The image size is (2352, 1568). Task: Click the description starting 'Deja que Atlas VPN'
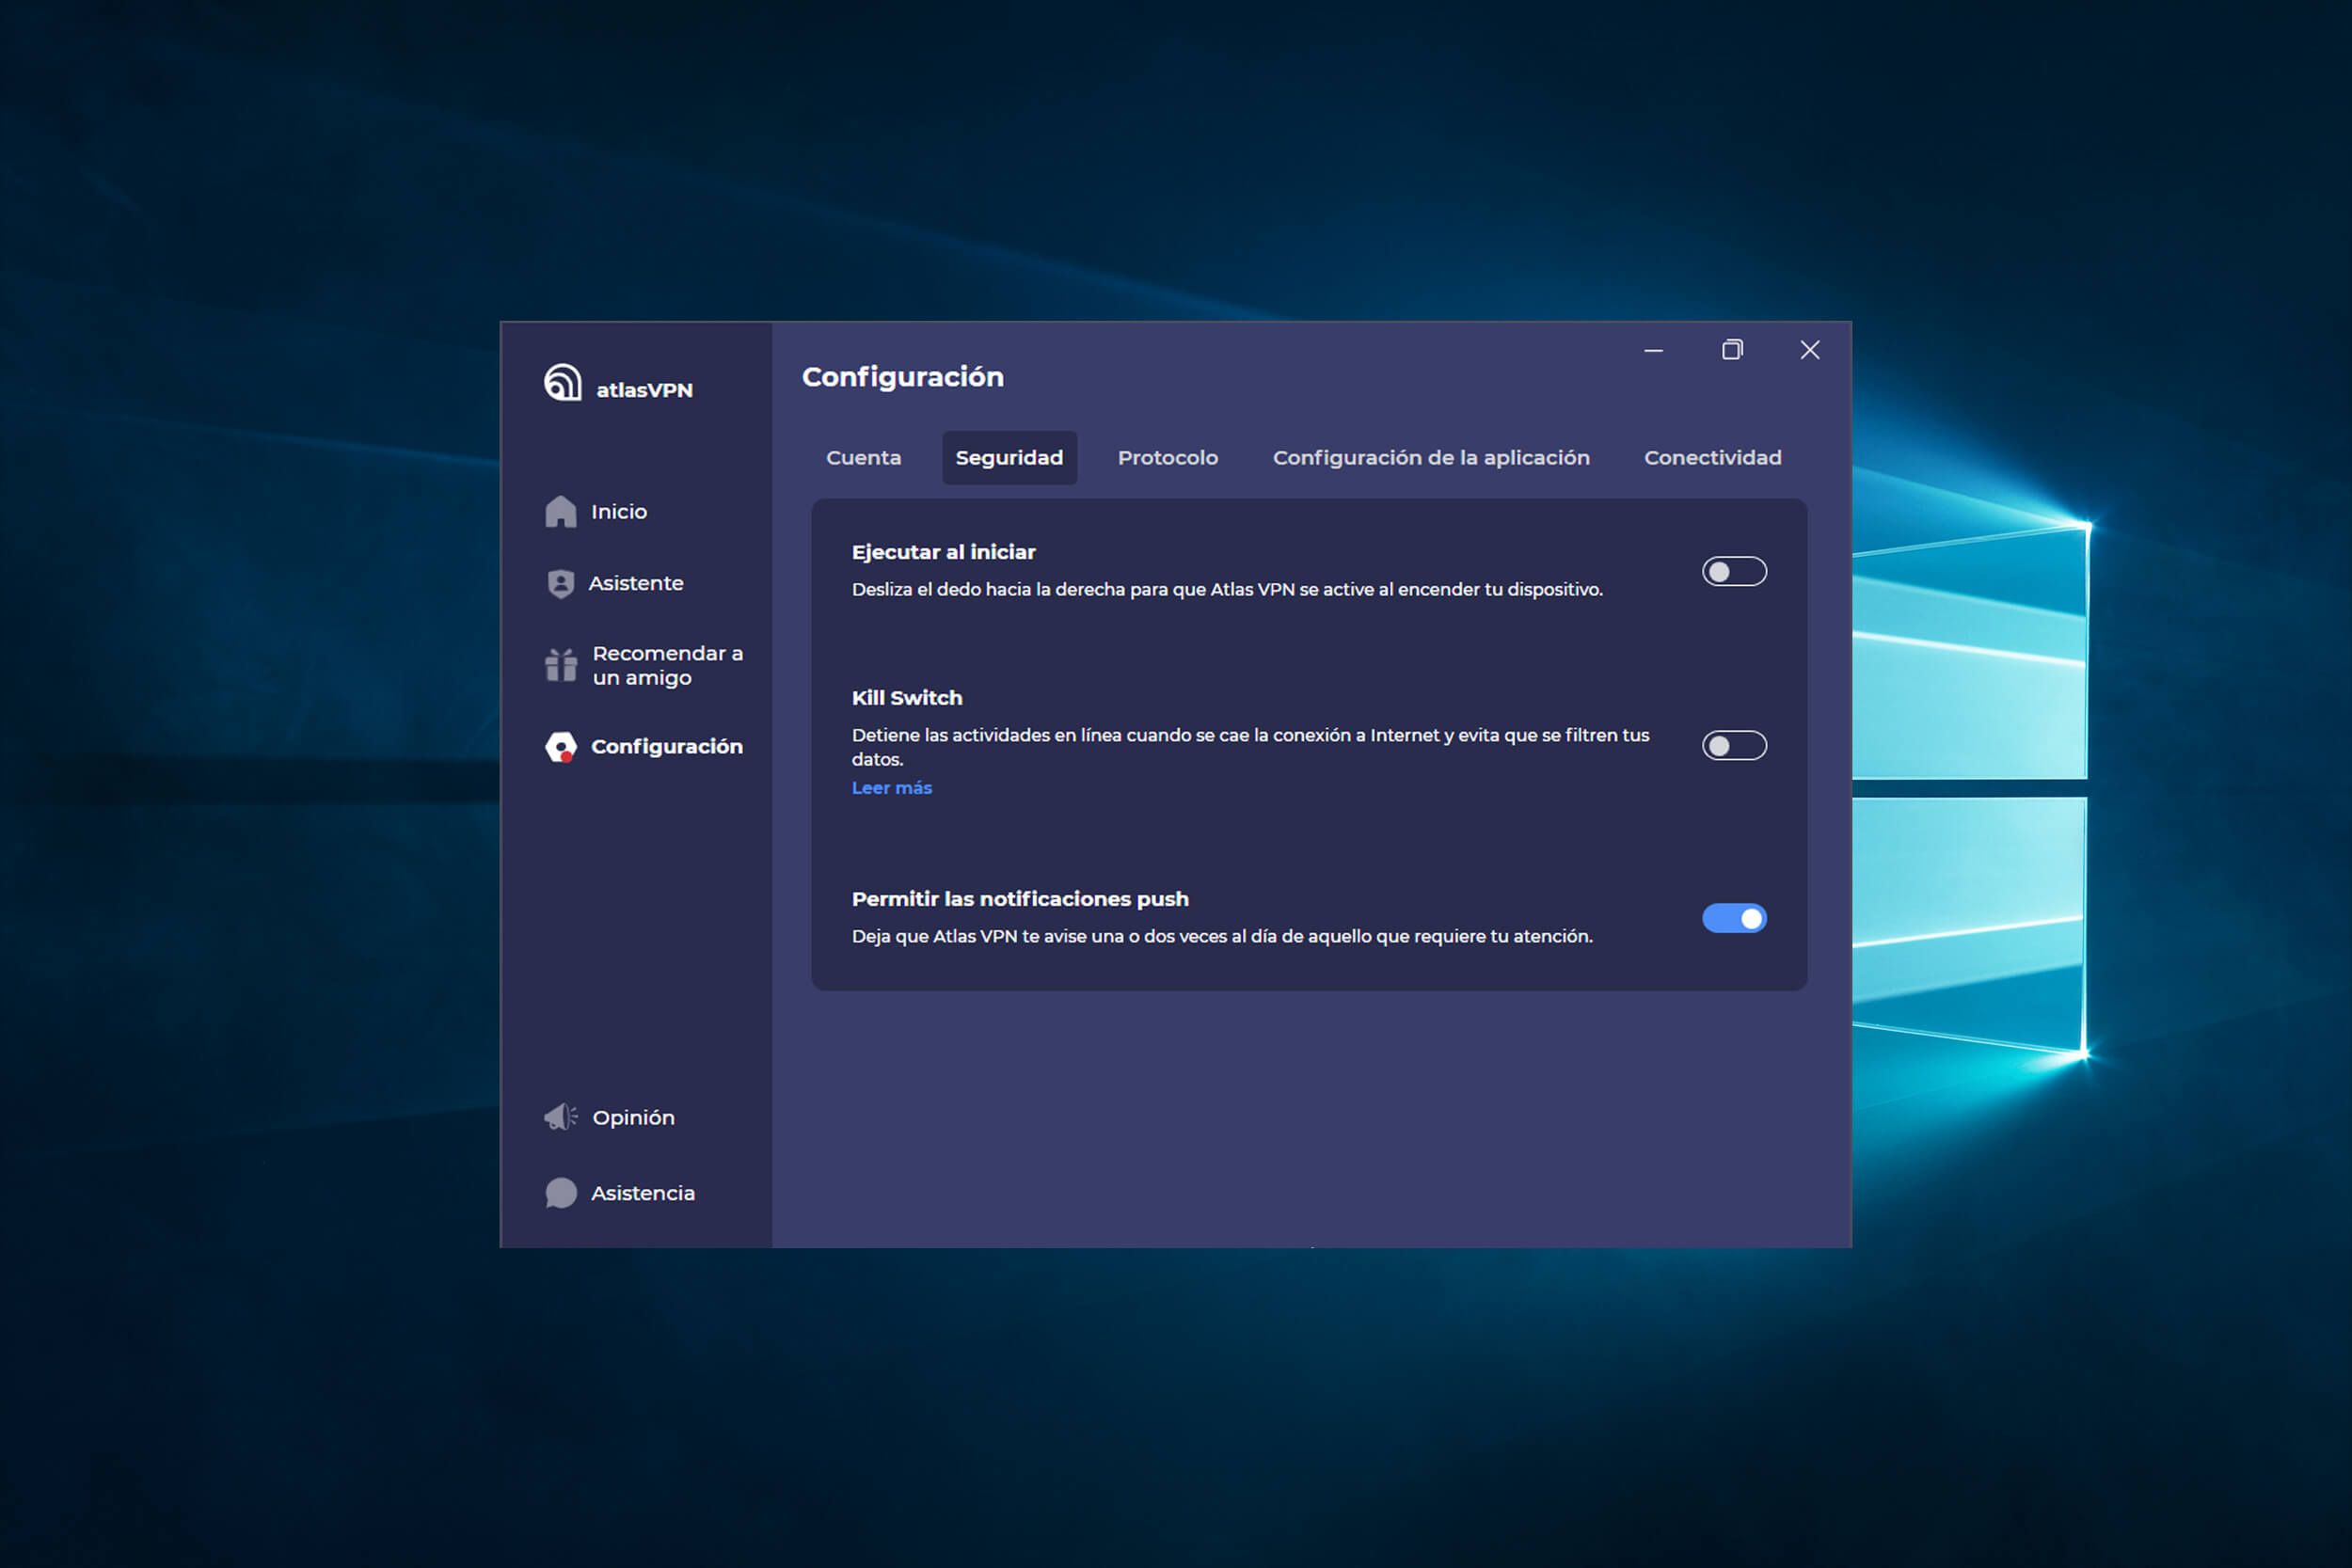[1222, 936]
